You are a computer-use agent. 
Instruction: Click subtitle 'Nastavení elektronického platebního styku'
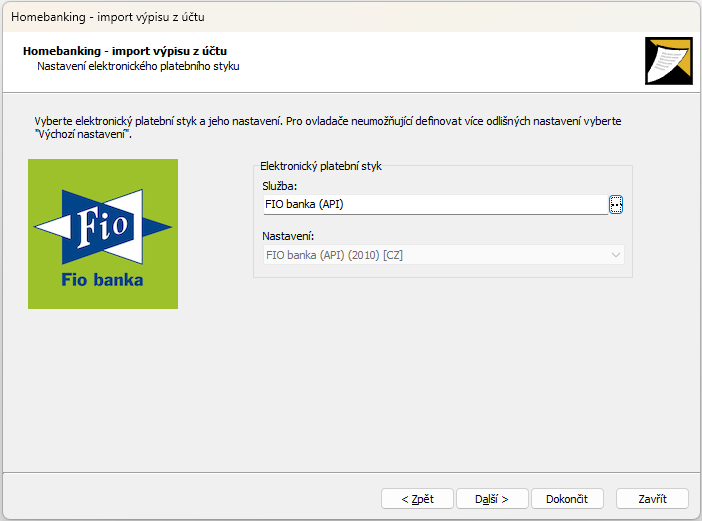(138, 66)
